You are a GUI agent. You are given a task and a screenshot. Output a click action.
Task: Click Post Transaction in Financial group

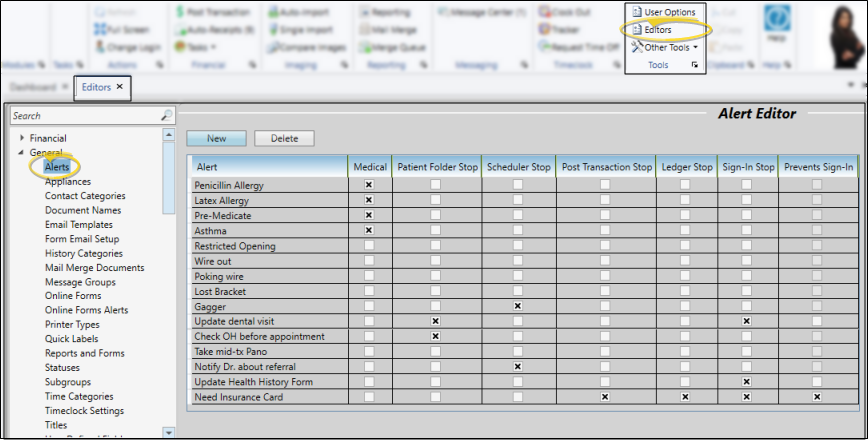(x=212, y=12)
